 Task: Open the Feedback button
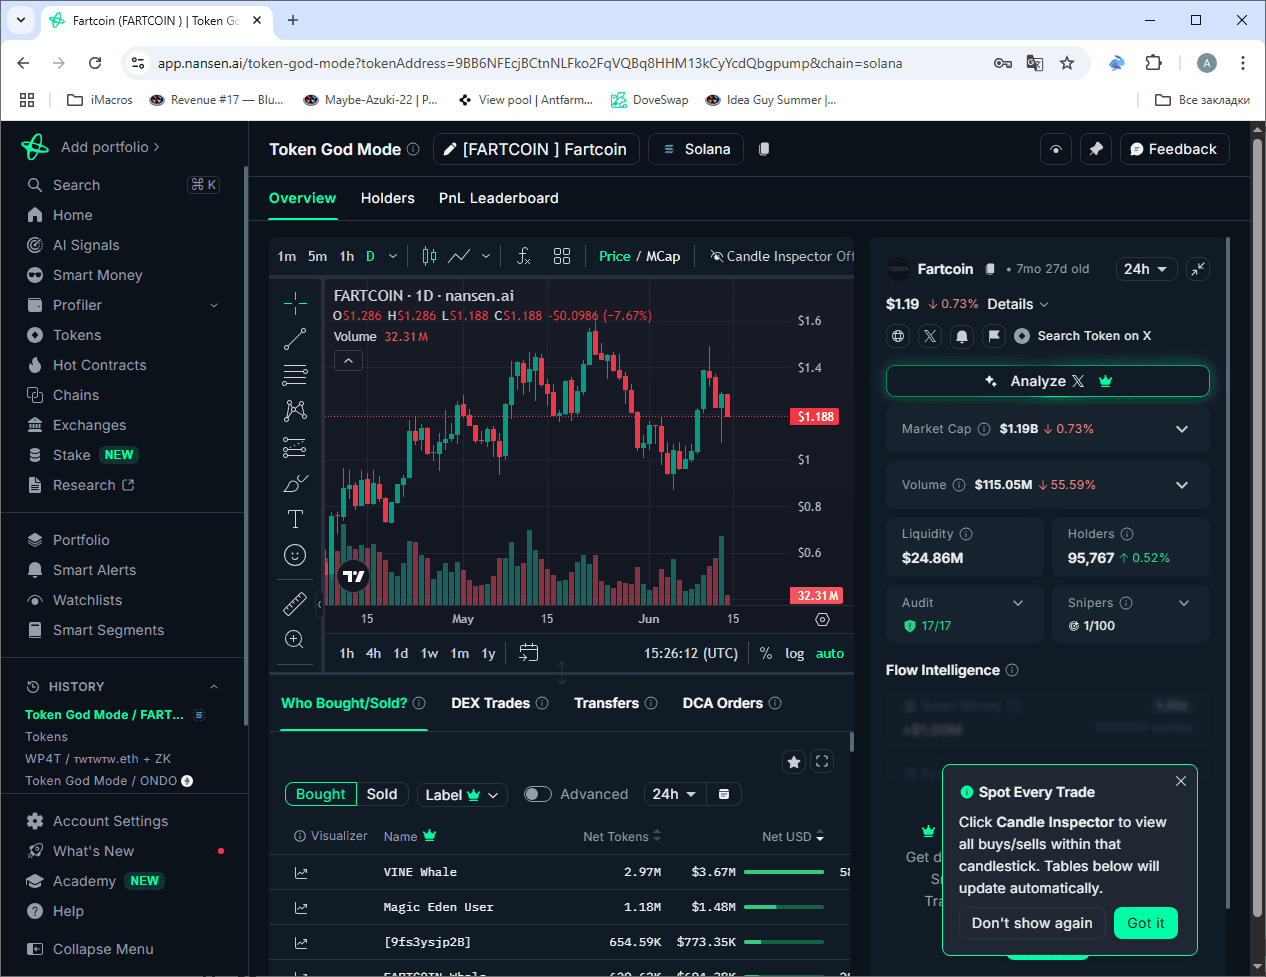pos(1174,149)
